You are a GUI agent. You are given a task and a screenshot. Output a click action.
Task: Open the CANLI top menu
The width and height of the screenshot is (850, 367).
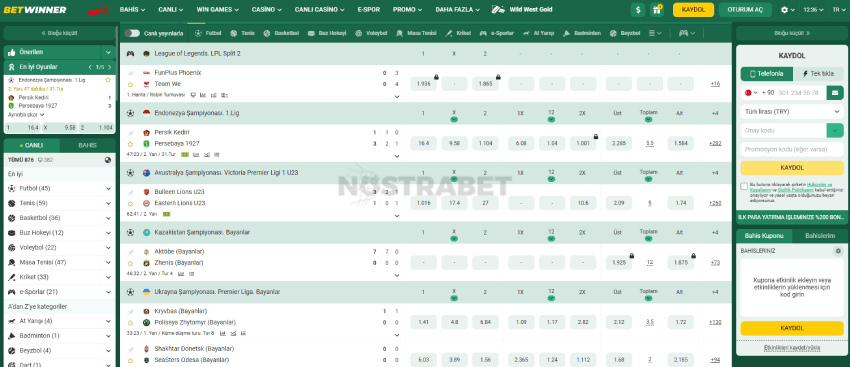[x=171, y=10]
